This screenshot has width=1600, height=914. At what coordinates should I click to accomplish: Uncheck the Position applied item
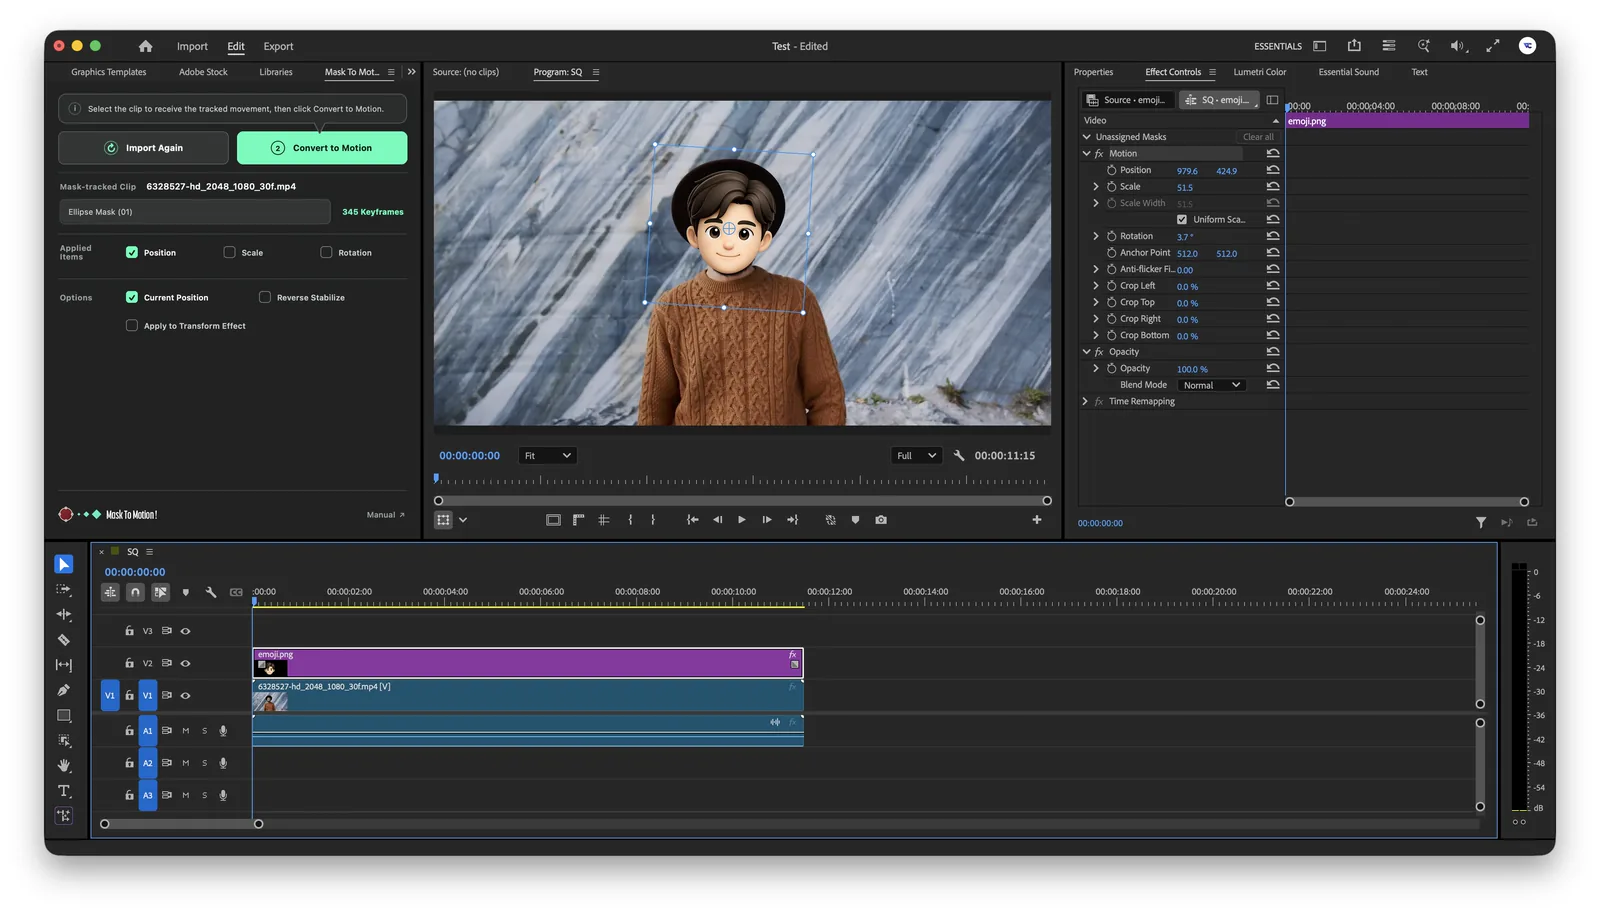(x=132, y=253)
